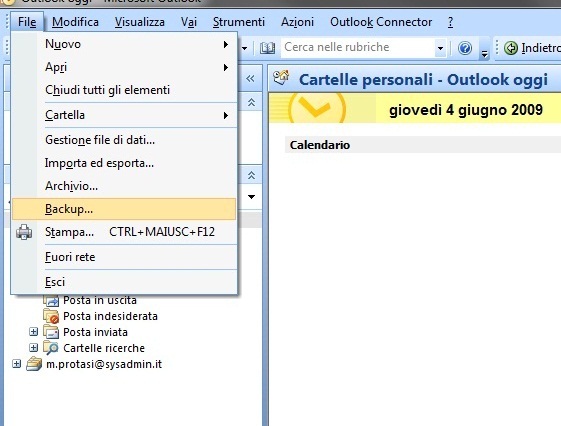The height and width of the screenshot is (426, 561).
Task: Expand the Posta inviata folder tree
Action: [33, 332]
